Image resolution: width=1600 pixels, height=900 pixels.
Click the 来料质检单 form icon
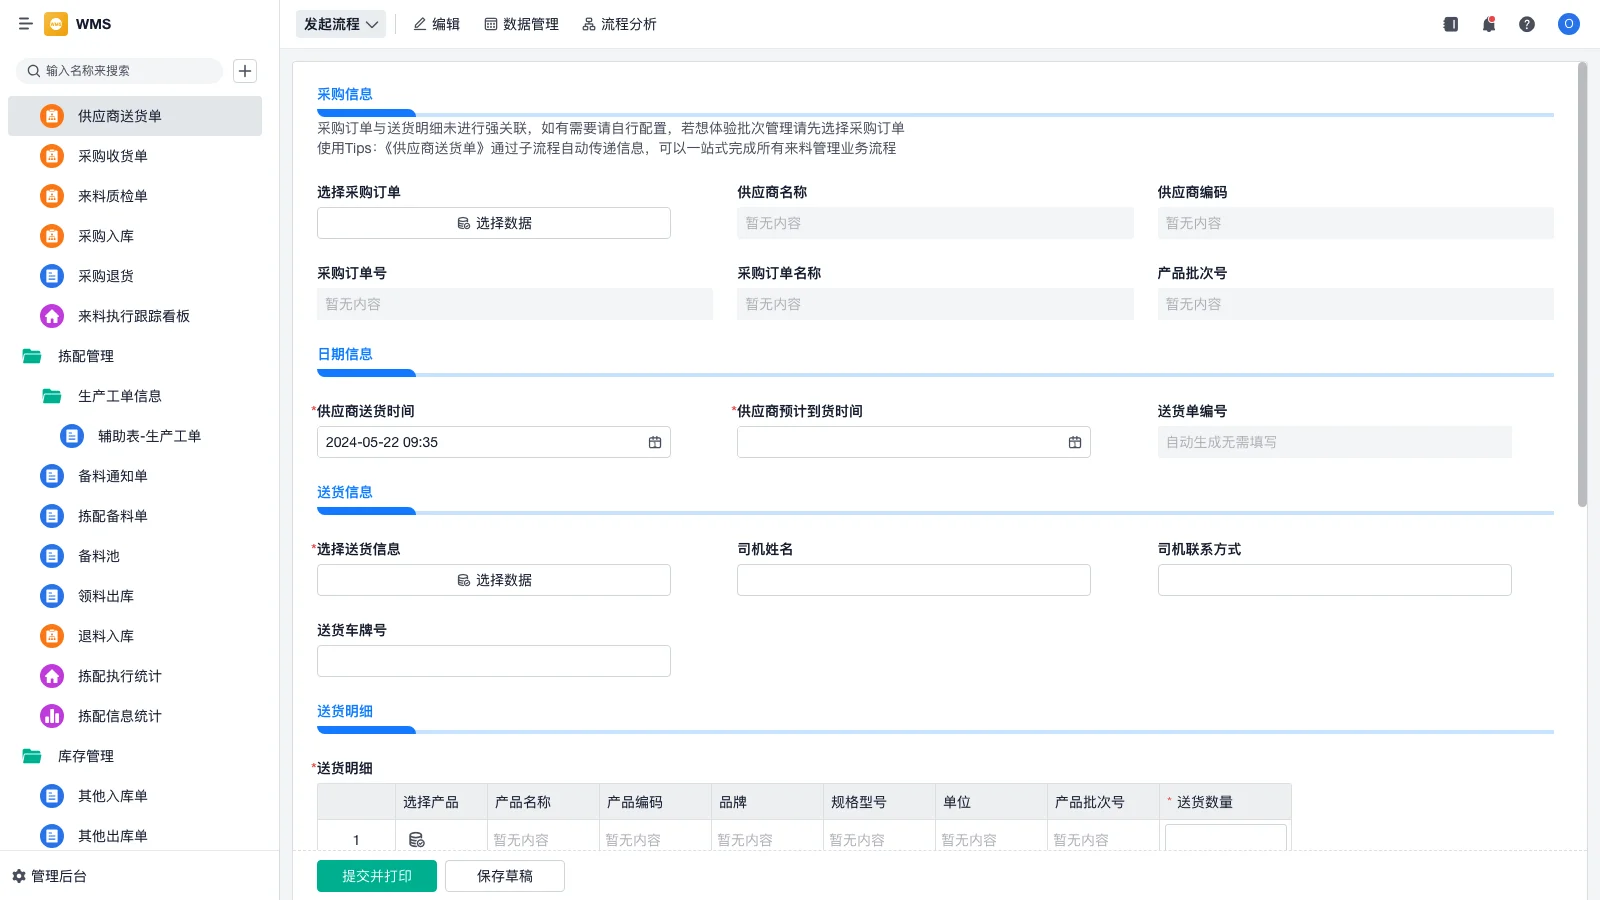tap(52, 196)
